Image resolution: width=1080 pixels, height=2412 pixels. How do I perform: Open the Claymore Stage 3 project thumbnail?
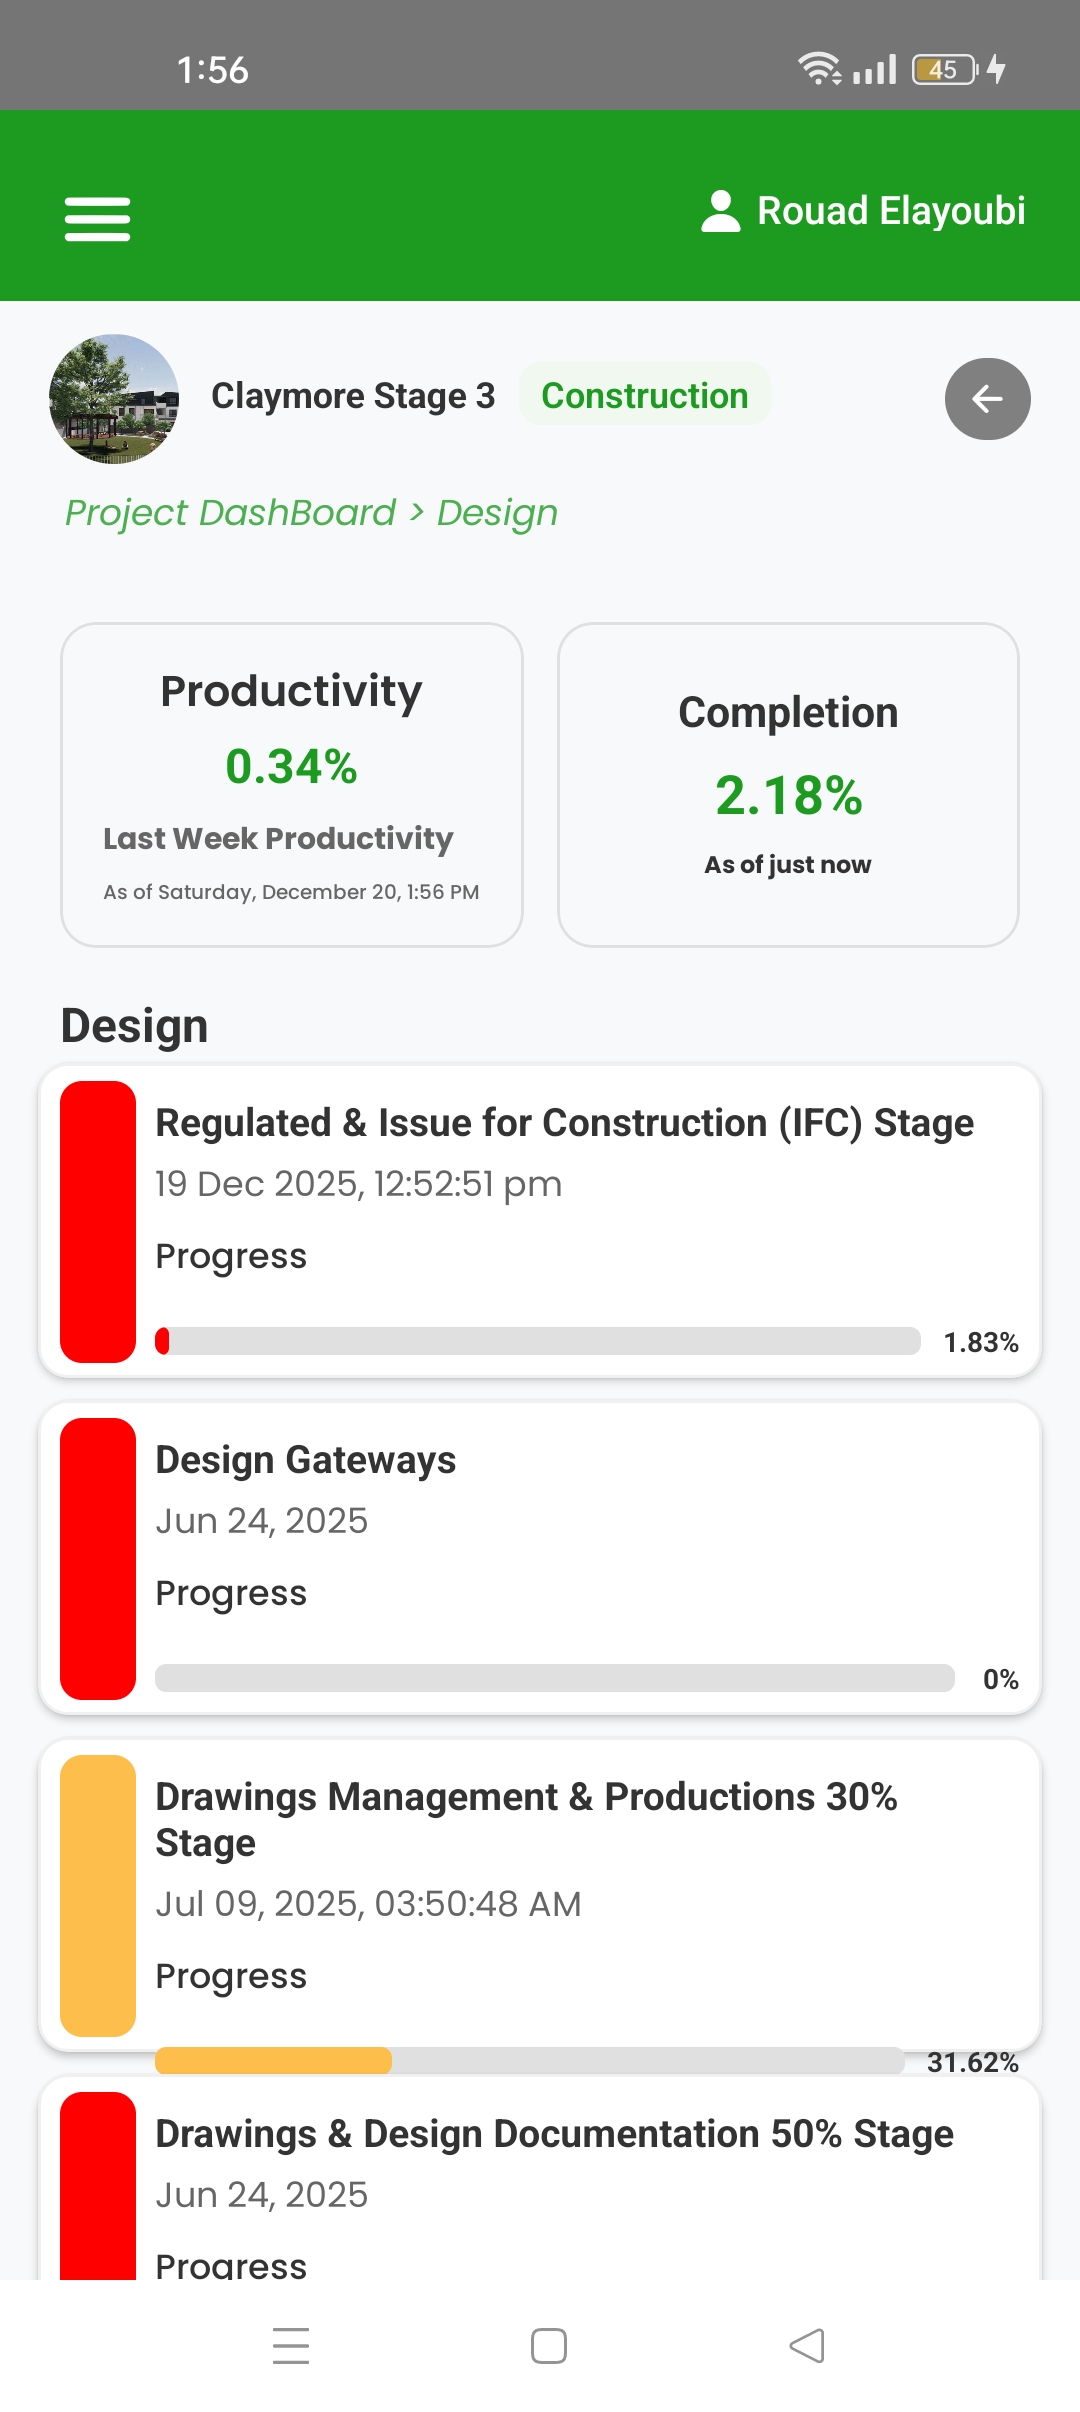coord(114,398)
